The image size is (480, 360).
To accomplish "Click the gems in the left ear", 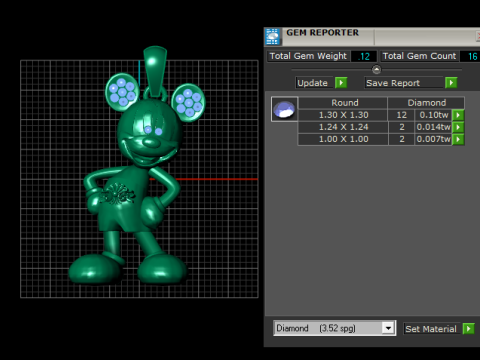I will (x=122, y=92).
